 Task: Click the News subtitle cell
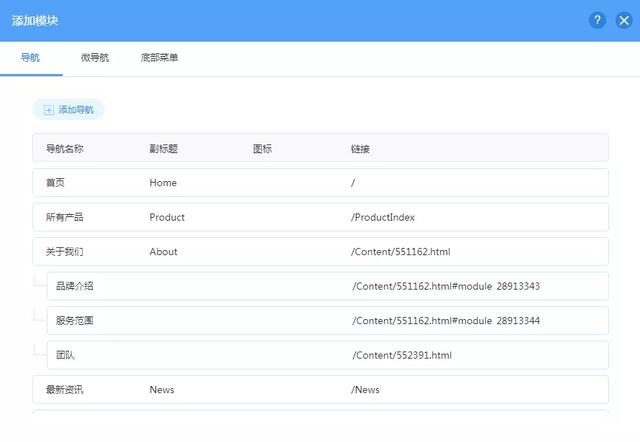tap(161, 389)
